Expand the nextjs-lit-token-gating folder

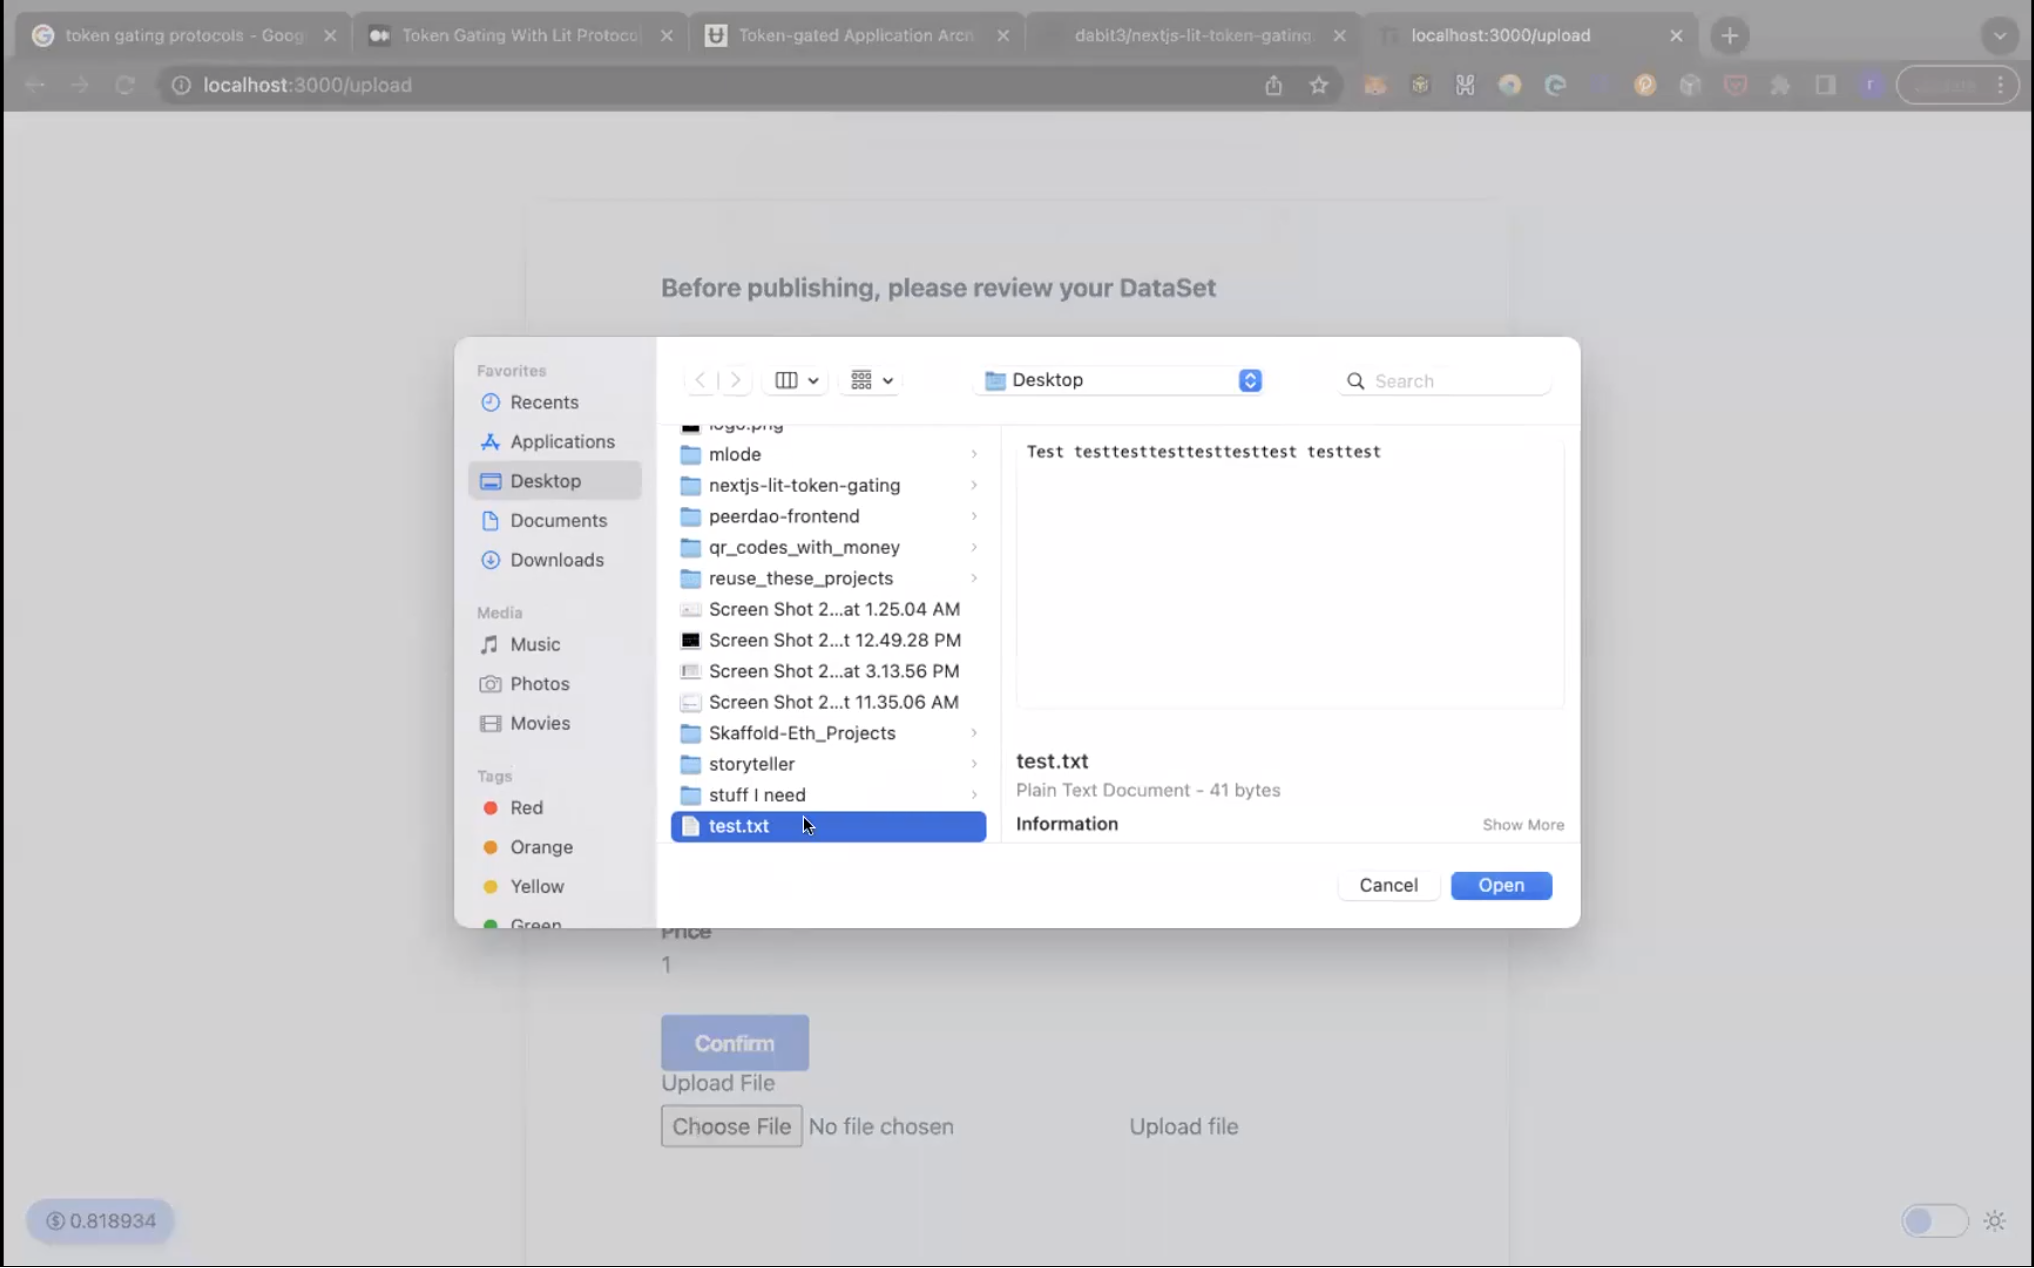click(x=973, y=486)
